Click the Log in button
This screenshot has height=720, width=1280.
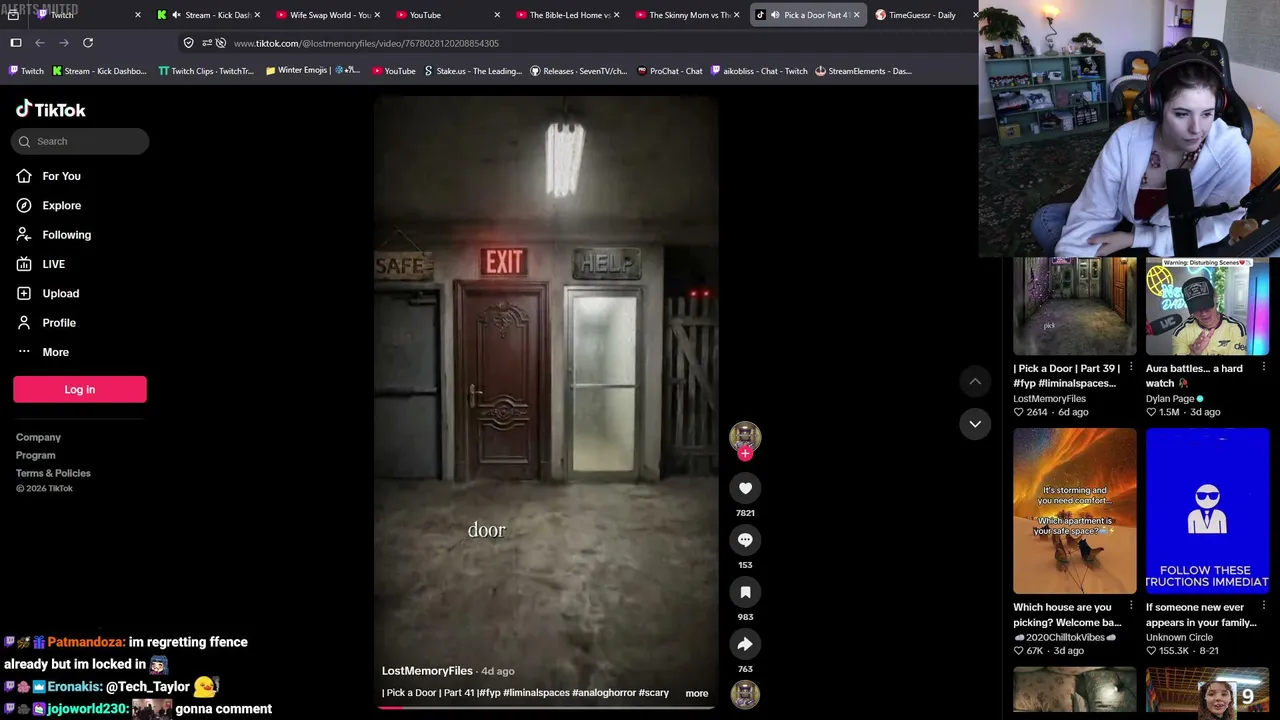point(80,389)
